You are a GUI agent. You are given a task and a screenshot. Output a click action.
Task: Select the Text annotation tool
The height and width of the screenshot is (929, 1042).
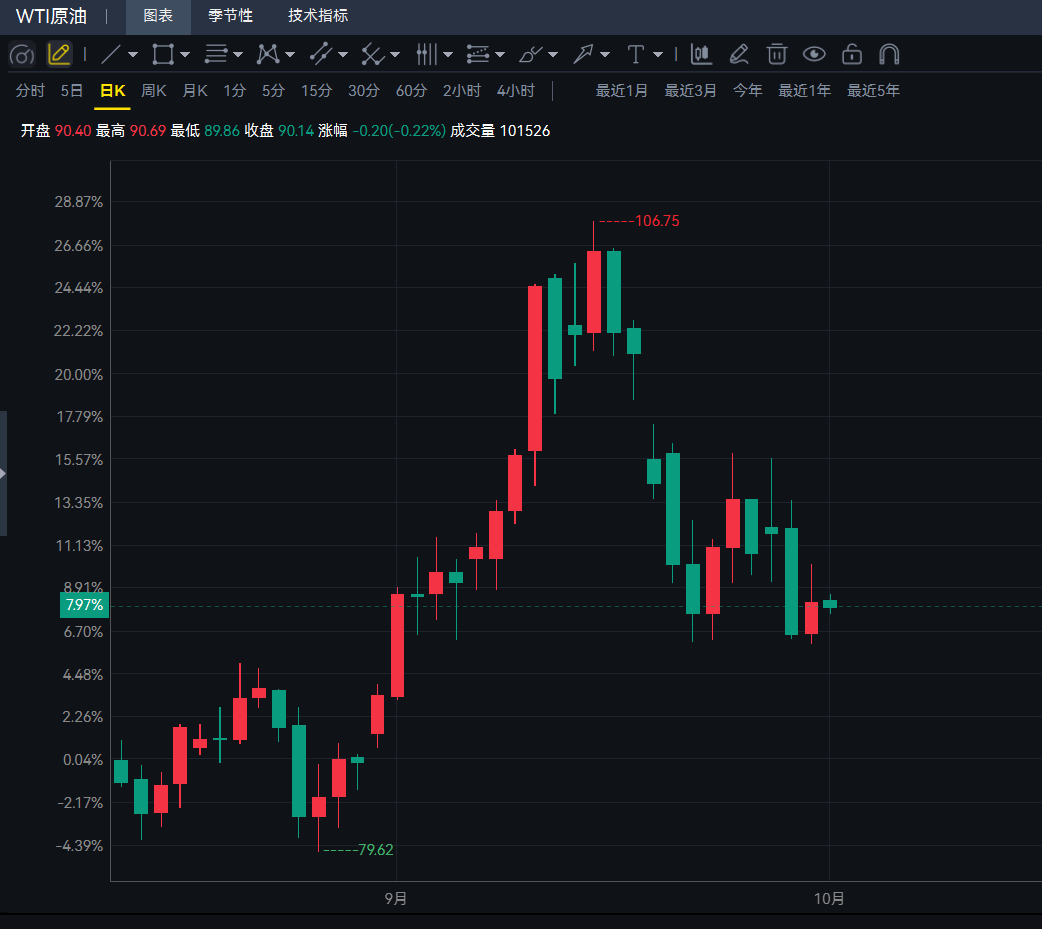(x=635, y=54)
